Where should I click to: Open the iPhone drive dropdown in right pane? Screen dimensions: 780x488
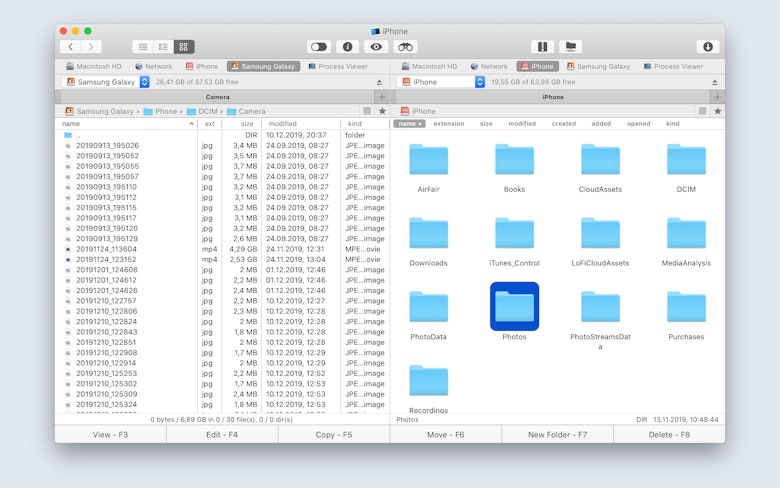(x=479, y=82)
